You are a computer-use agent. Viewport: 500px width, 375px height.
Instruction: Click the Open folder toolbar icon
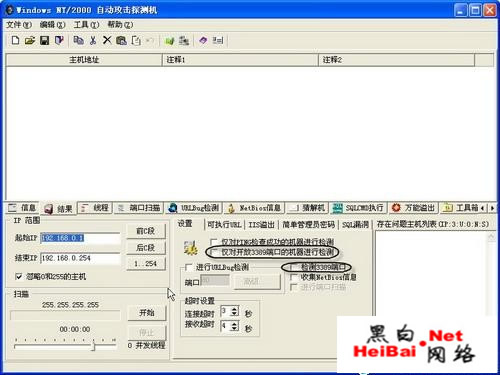tap(30, 40)
